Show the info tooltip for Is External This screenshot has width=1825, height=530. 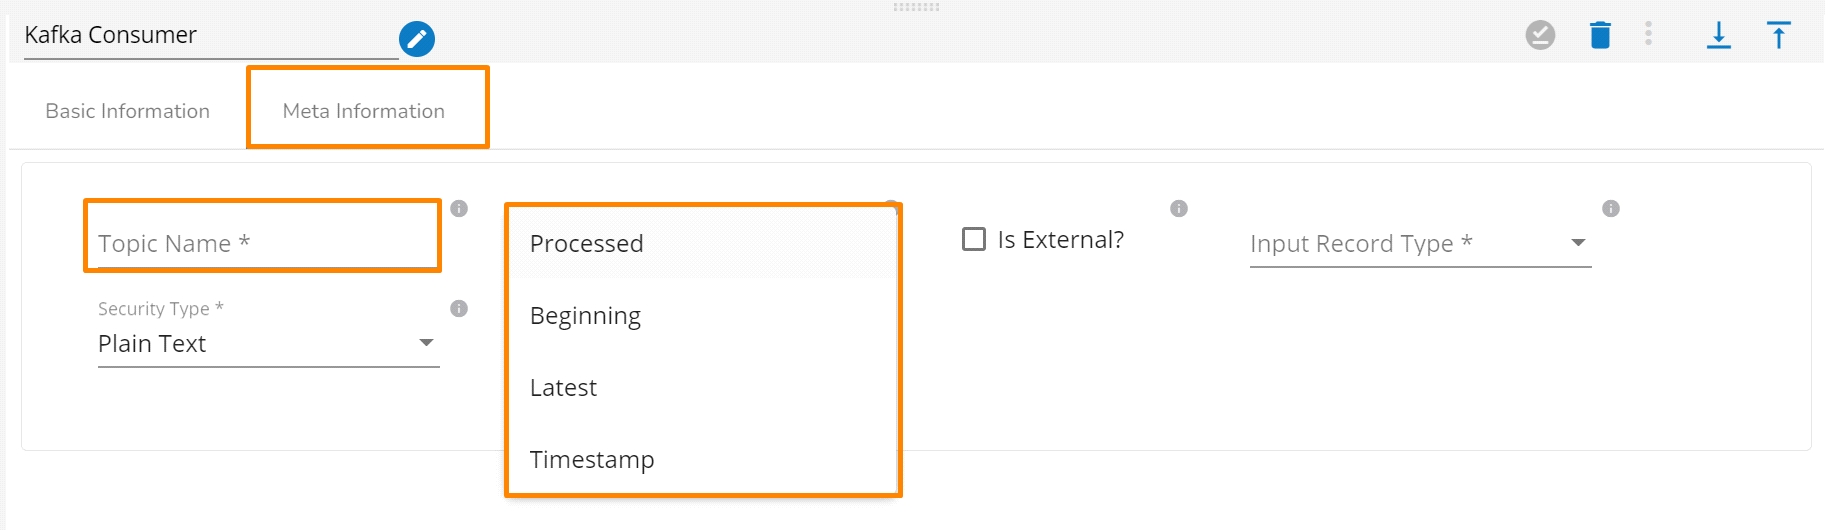click(1179, 208)
